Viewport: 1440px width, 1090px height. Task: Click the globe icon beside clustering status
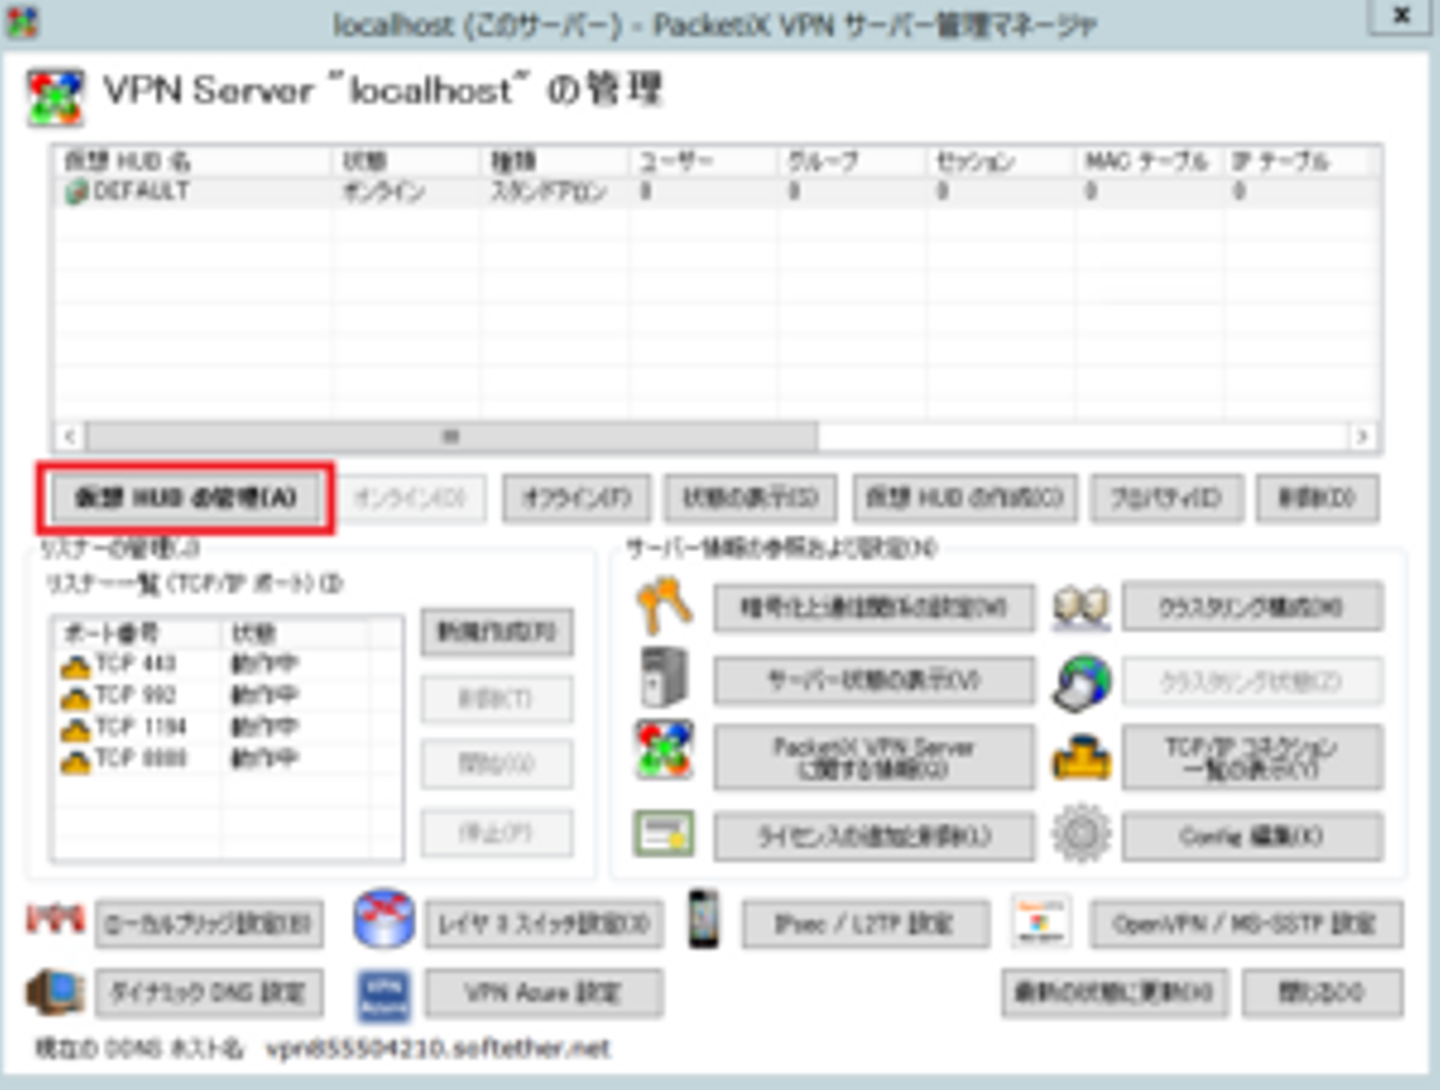[x=1081, y=681]
